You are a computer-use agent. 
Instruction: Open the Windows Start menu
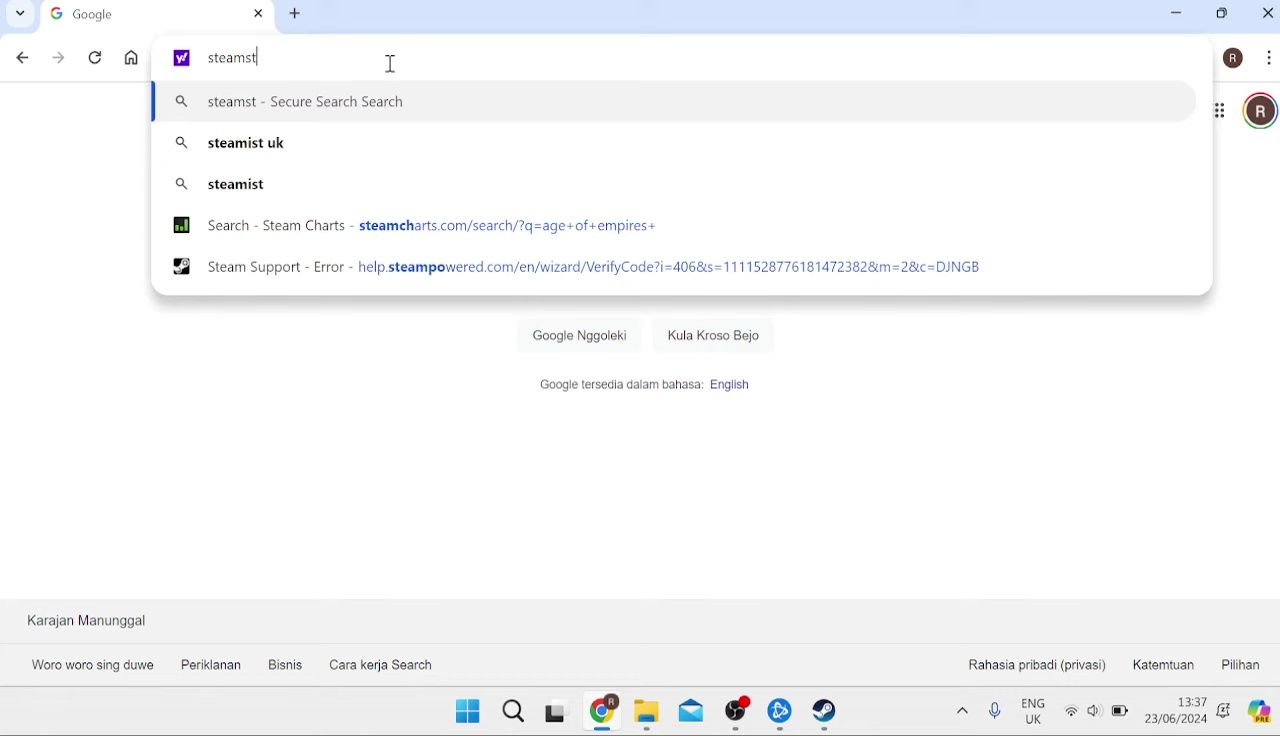click(x=467, y=711)
